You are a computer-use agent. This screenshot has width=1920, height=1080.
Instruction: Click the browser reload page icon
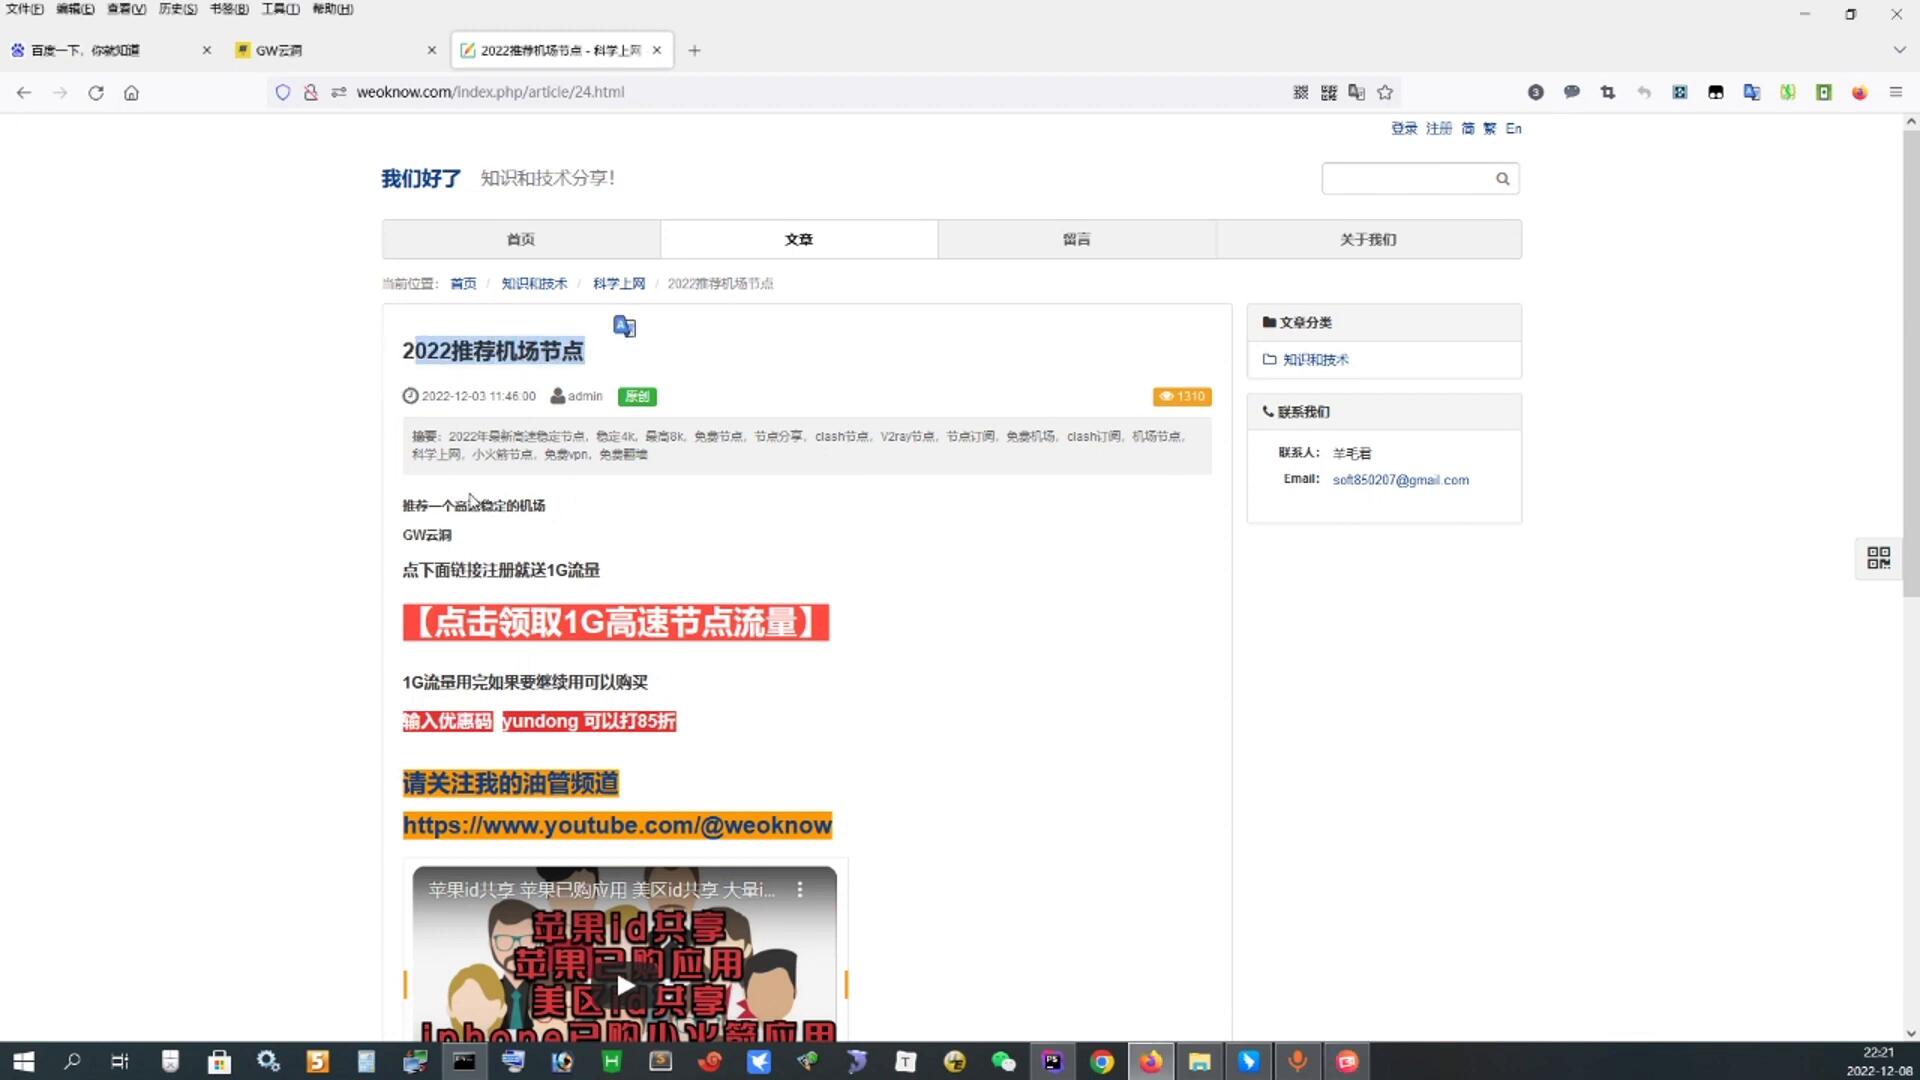click(96, 92)
